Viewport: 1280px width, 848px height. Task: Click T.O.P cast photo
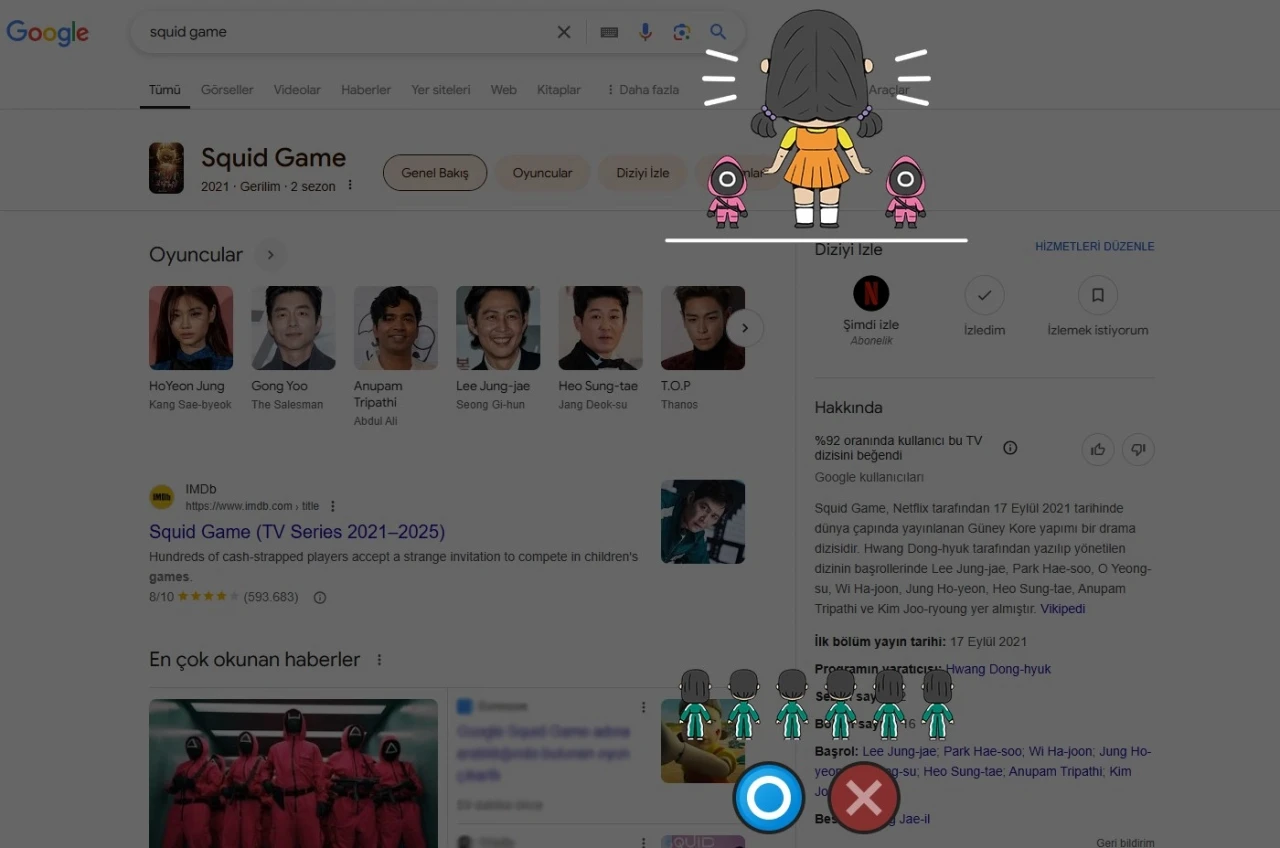[x=703, y=328]
